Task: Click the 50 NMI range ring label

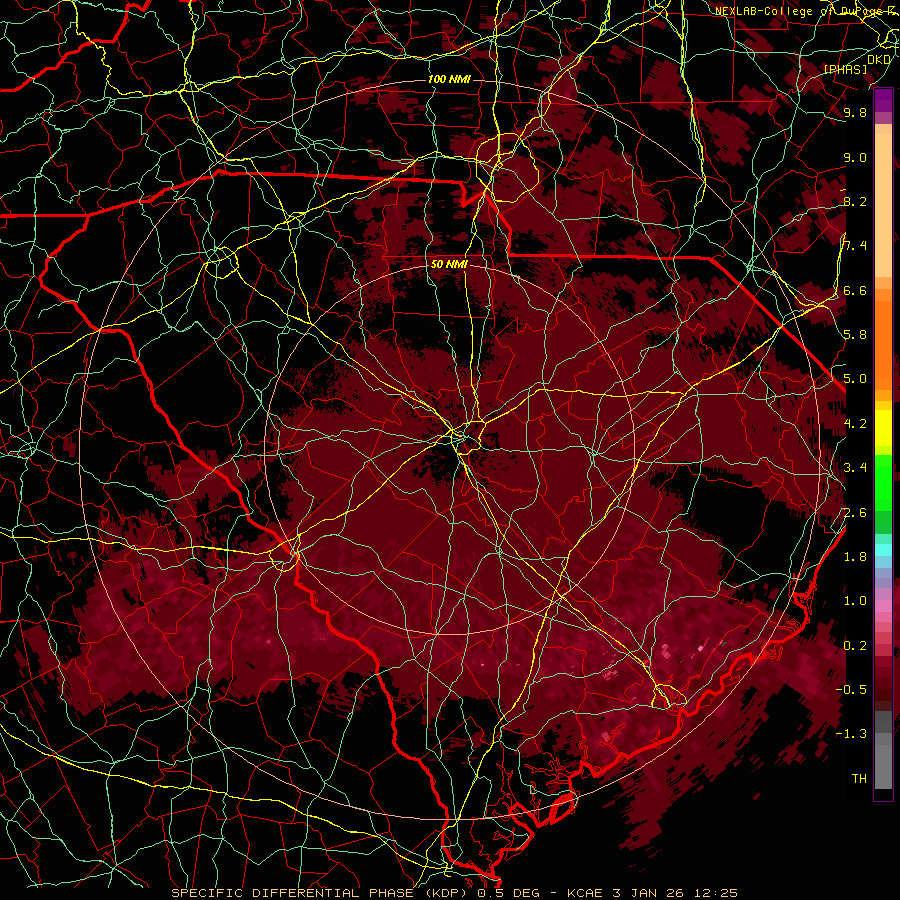Action: point(449,264)
